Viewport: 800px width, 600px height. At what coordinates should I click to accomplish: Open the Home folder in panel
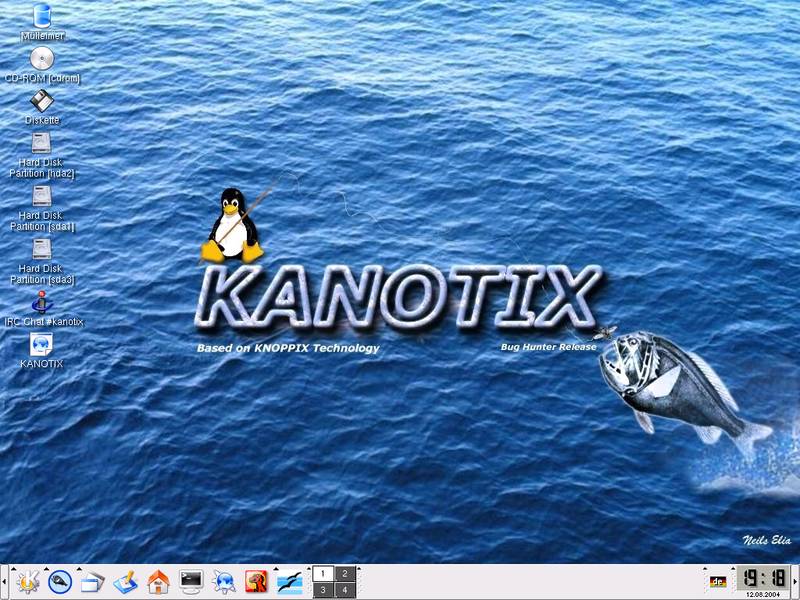click(158, 581)
